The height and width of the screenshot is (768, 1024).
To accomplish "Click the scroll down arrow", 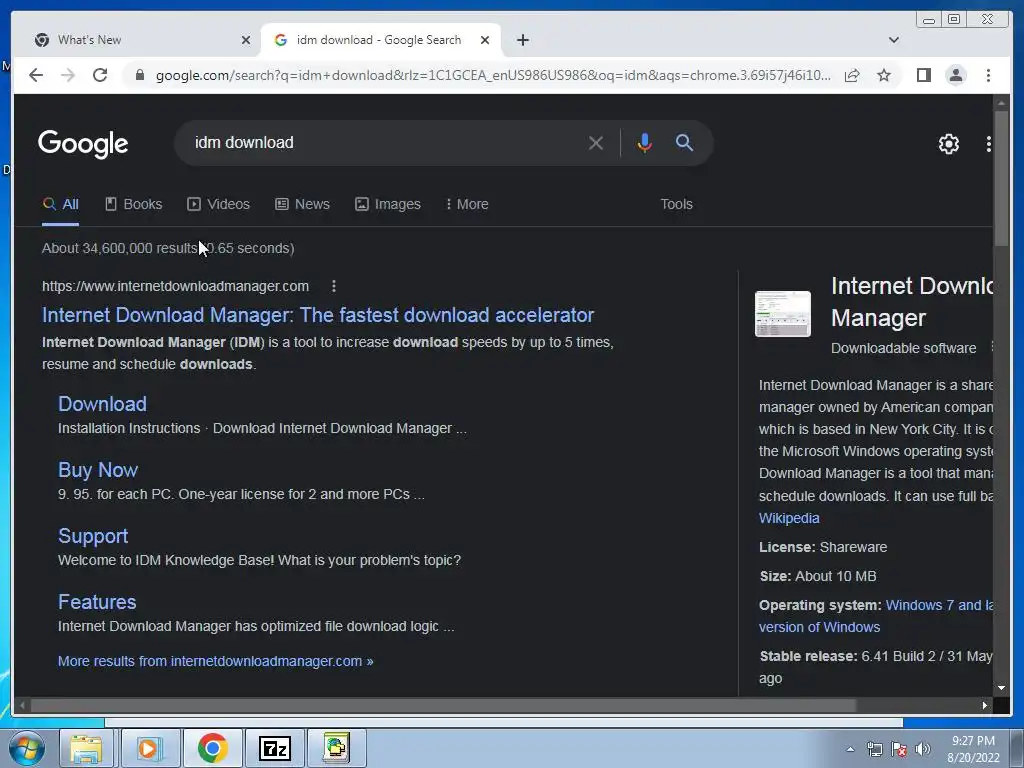I will [x=1001, y=688].
